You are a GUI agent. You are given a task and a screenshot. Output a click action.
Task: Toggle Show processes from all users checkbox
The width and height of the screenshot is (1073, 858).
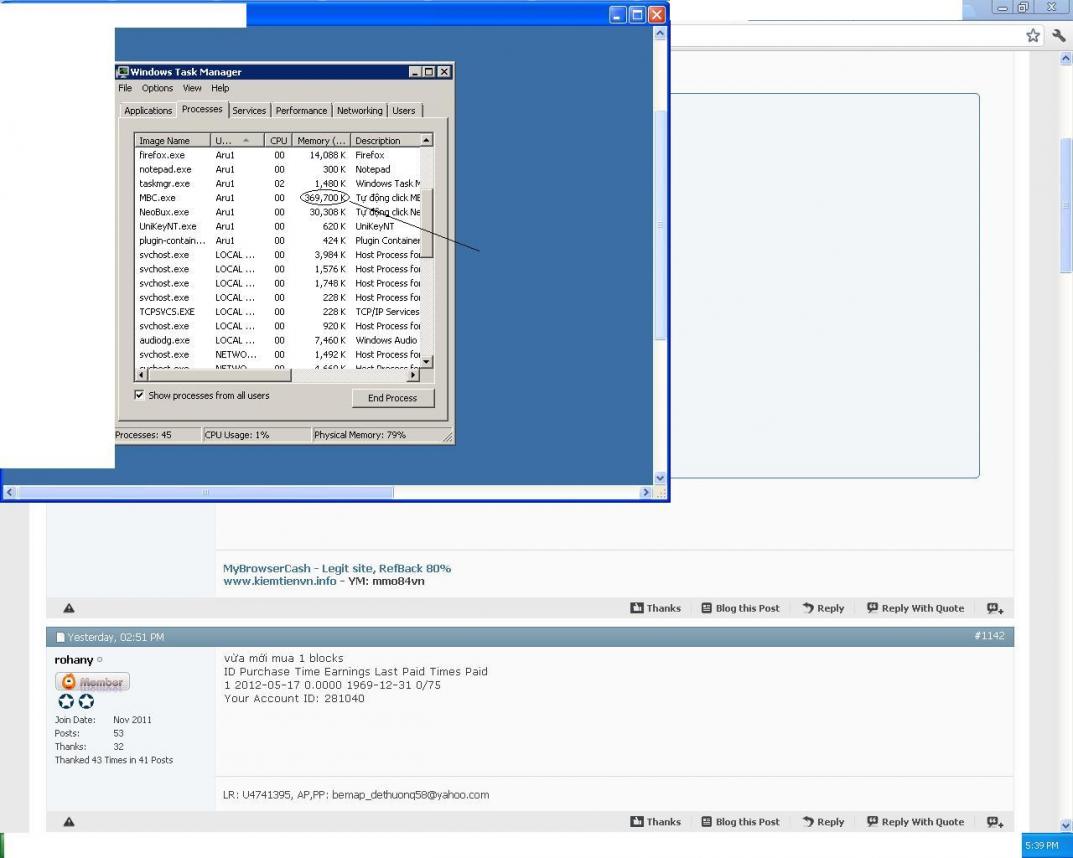coord(140,395)
